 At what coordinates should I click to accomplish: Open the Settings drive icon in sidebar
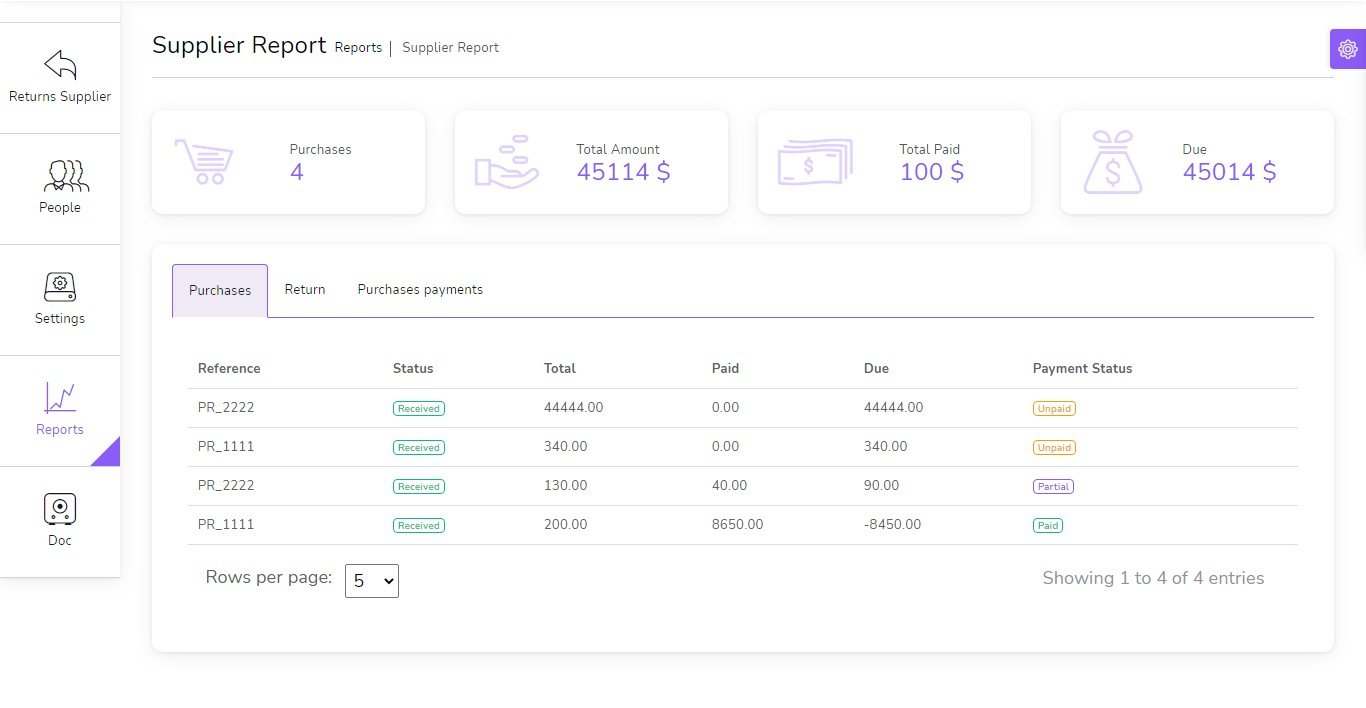[60, 287]
